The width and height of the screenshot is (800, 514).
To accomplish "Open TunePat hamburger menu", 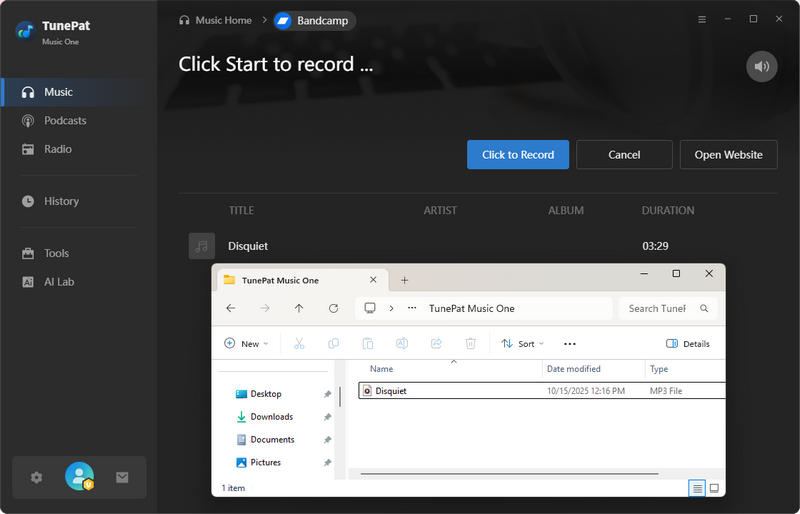I will (701, 19).
